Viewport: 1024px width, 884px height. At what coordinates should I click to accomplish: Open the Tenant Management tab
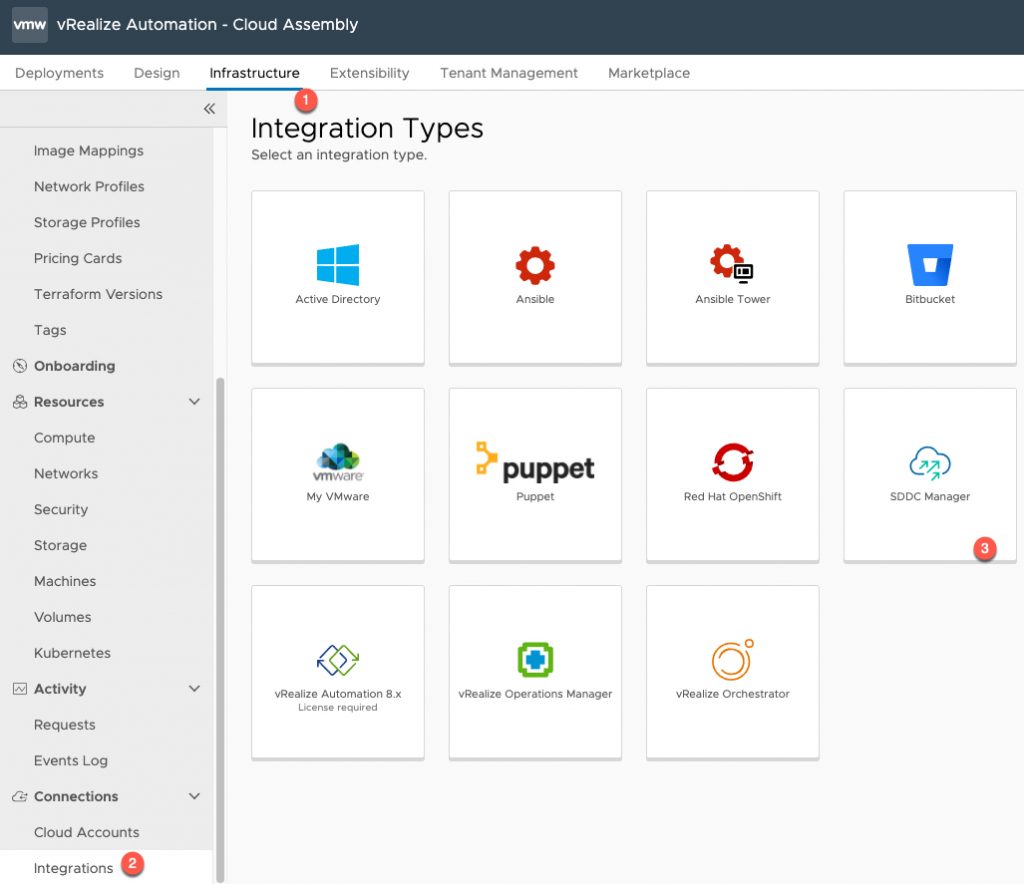[508, 73]
